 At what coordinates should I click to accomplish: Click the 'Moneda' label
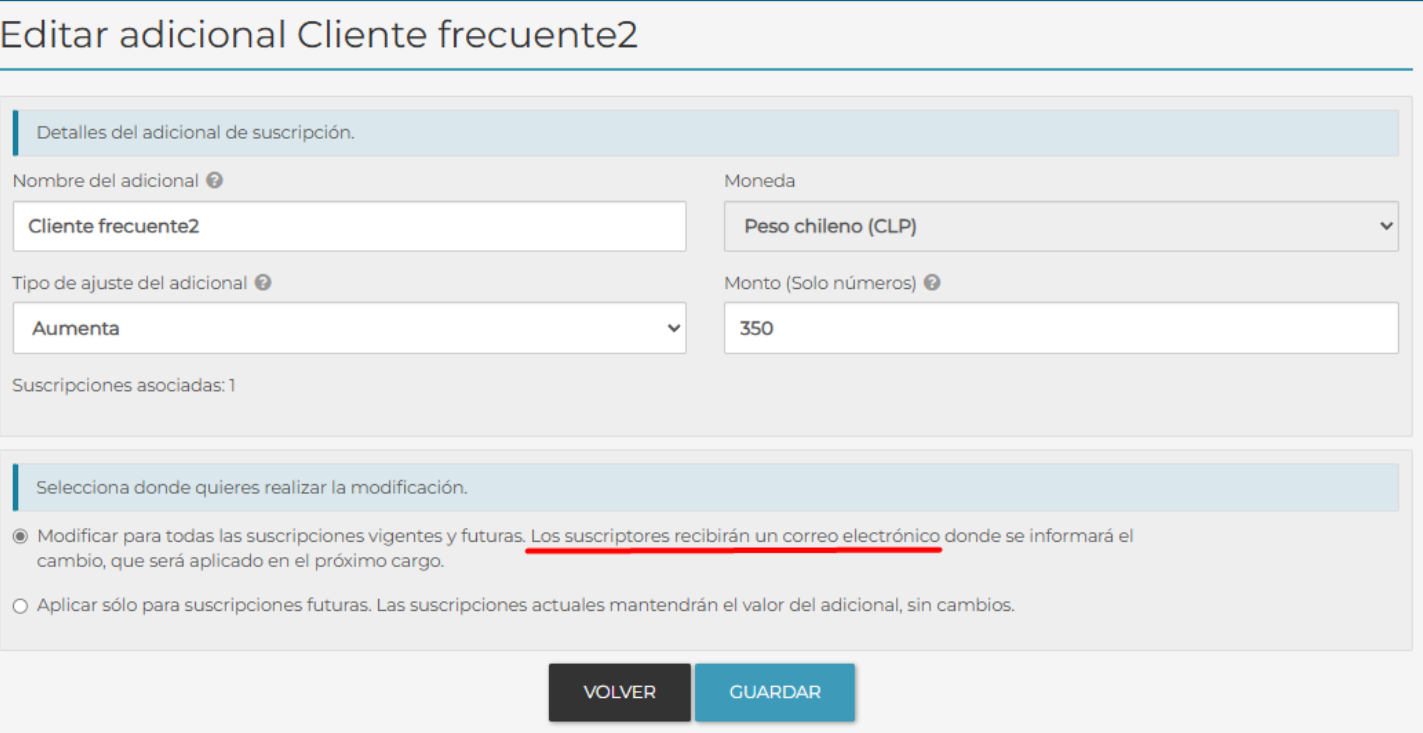(760, 181)
